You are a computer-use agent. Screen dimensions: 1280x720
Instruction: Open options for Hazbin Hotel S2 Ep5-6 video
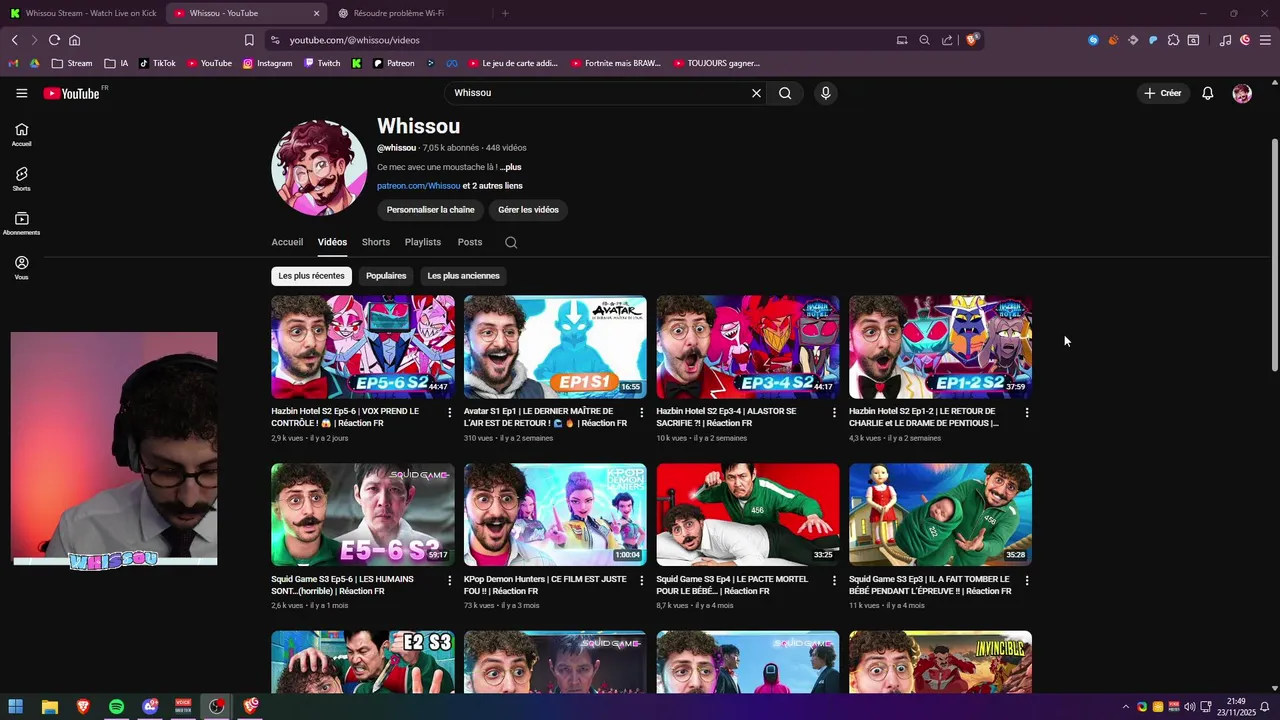click(449, 412)
